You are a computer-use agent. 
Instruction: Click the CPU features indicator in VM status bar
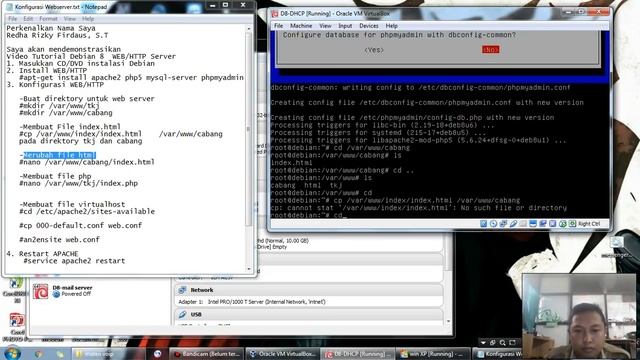(x=553, y=224)
